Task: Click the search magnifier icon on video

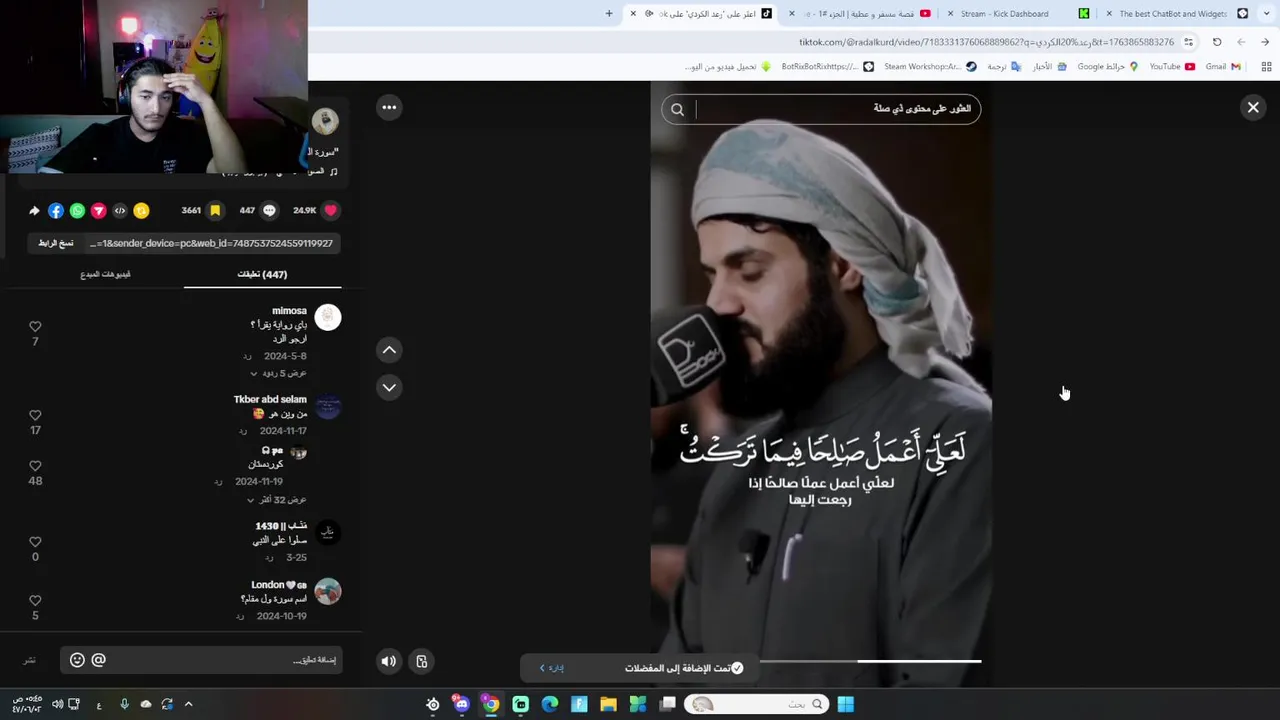Action: coord(677,110)
